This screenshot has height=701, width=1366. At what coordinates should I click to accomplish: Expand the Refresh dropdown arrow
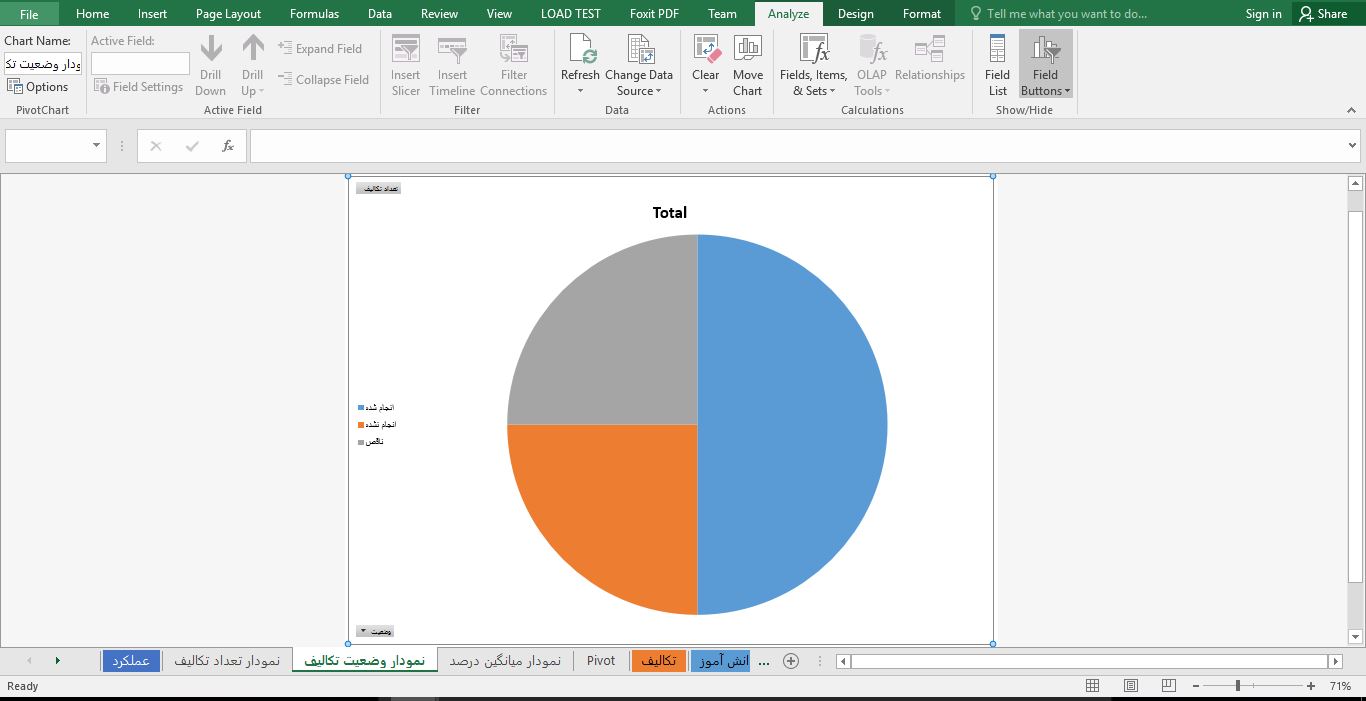(x=580, y=91)
